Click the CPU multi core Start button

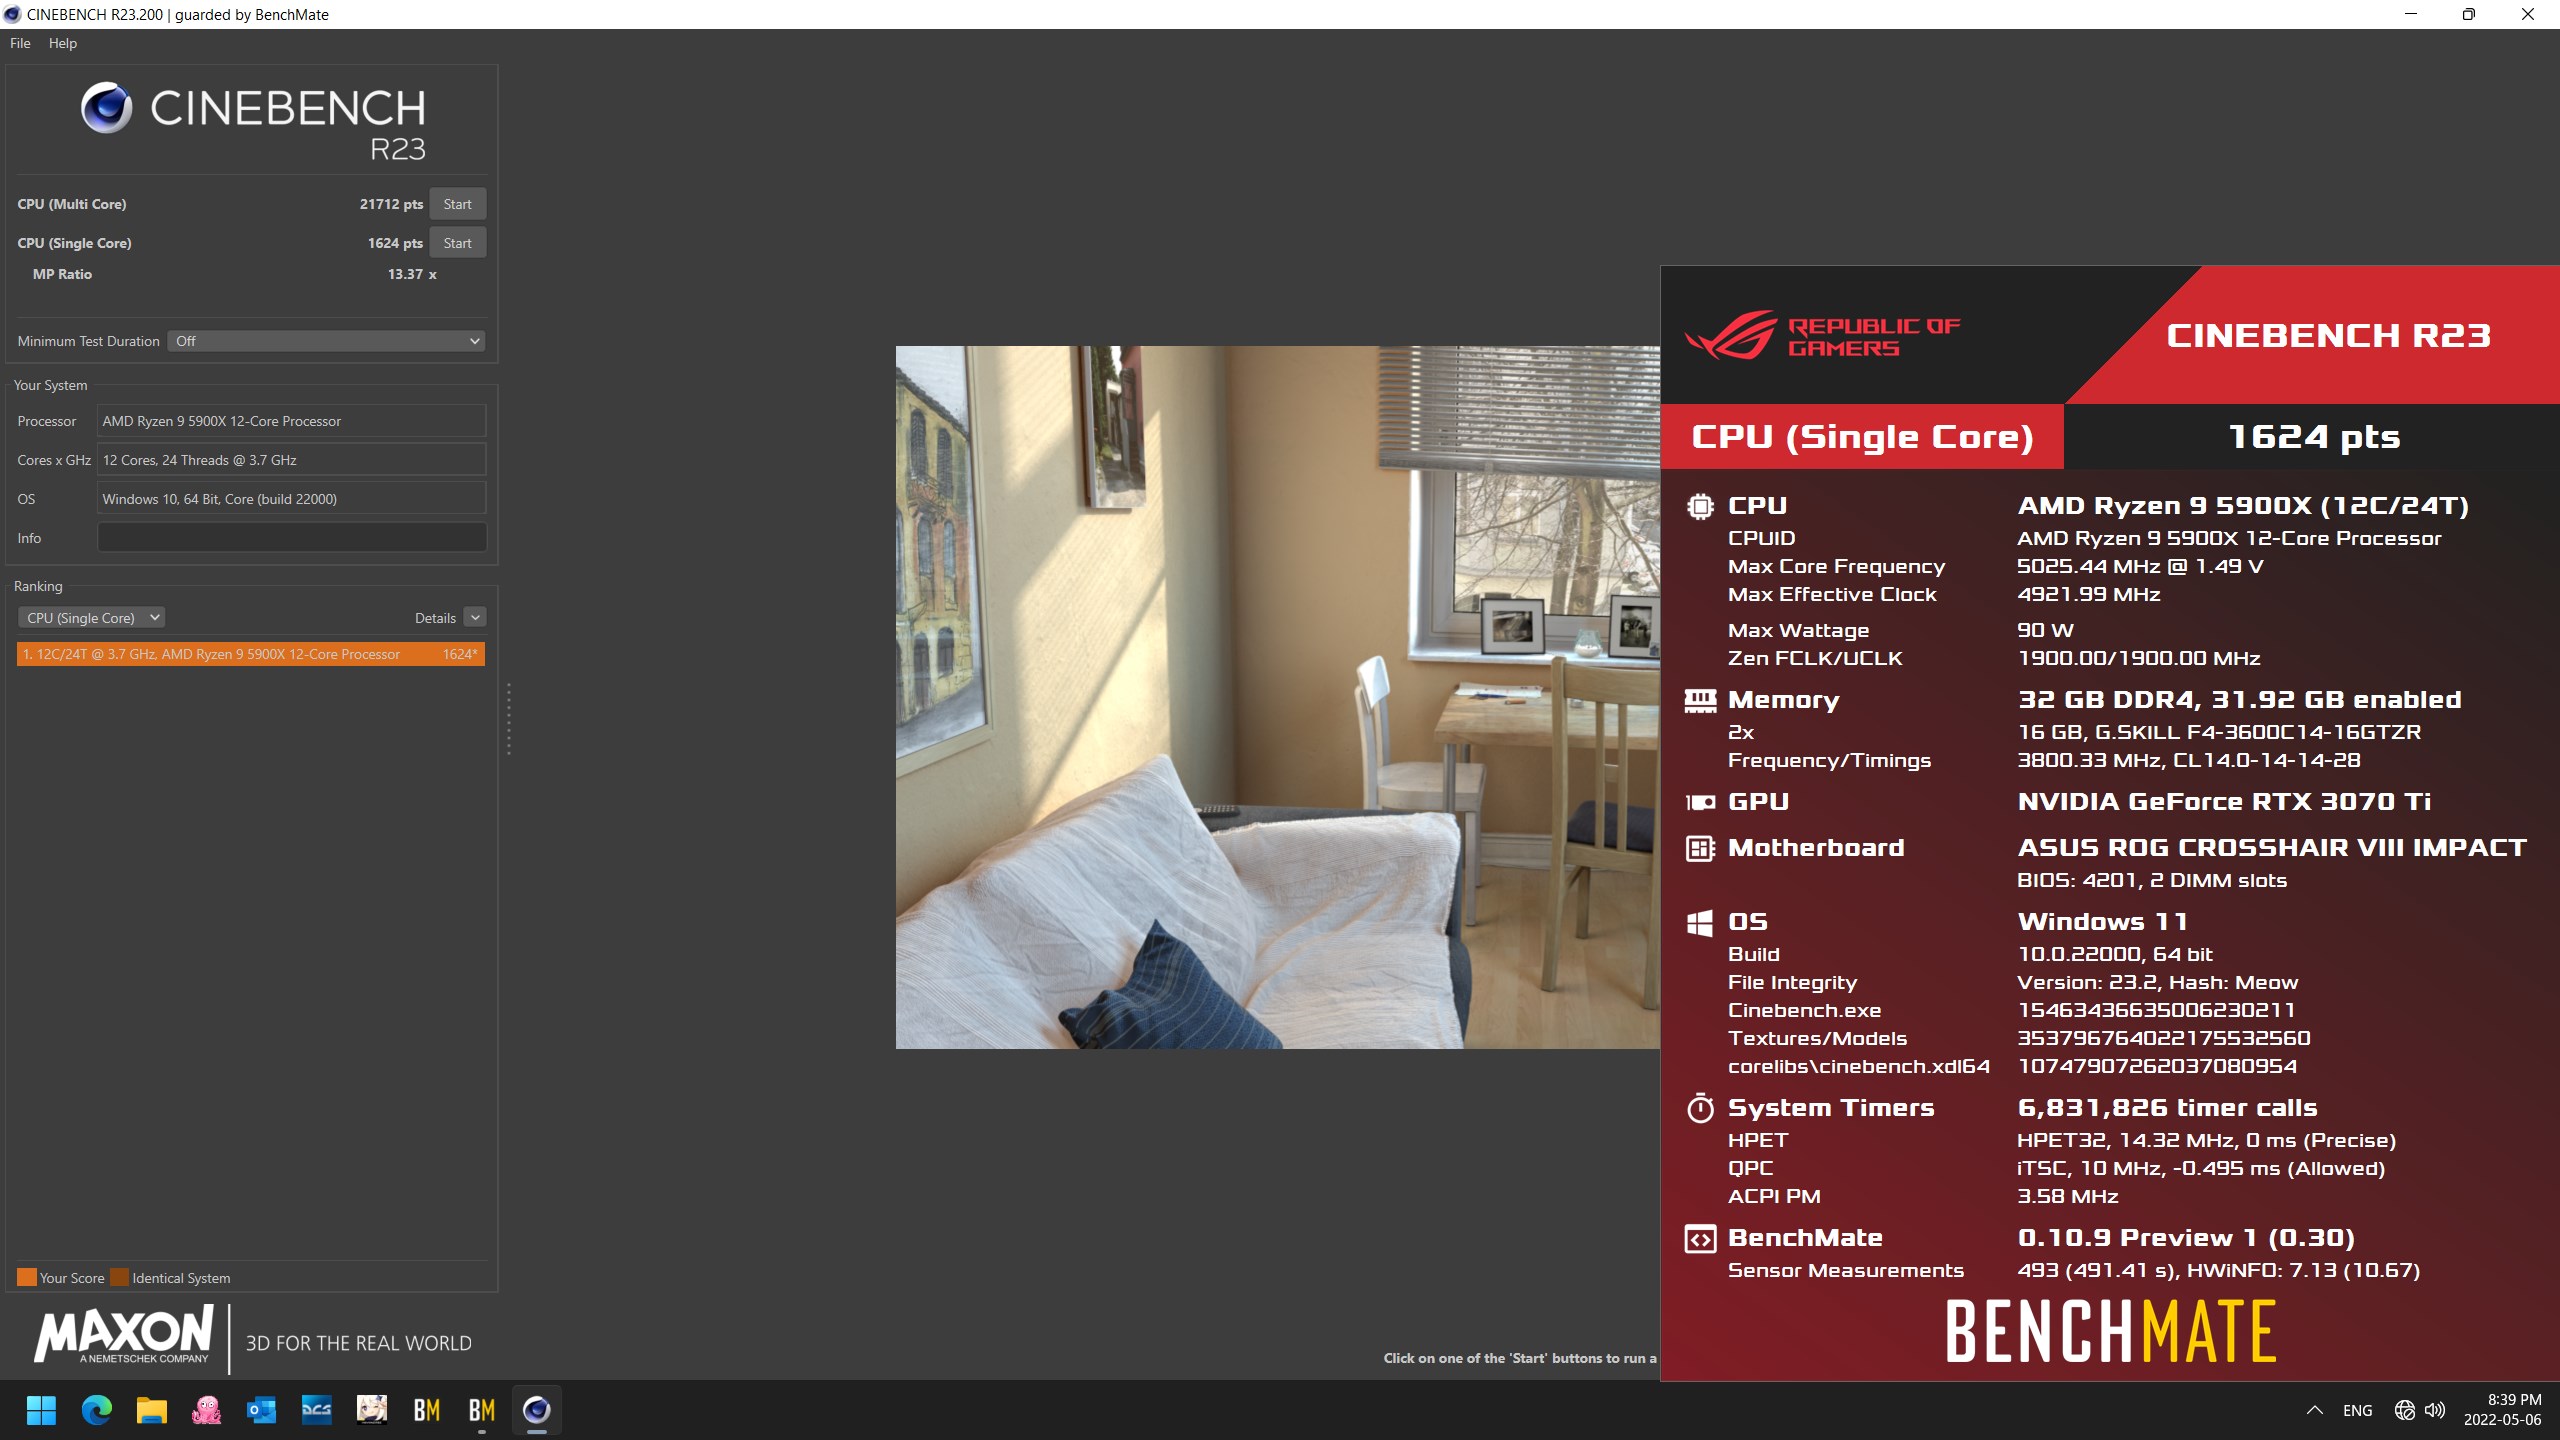coord(457,204)
